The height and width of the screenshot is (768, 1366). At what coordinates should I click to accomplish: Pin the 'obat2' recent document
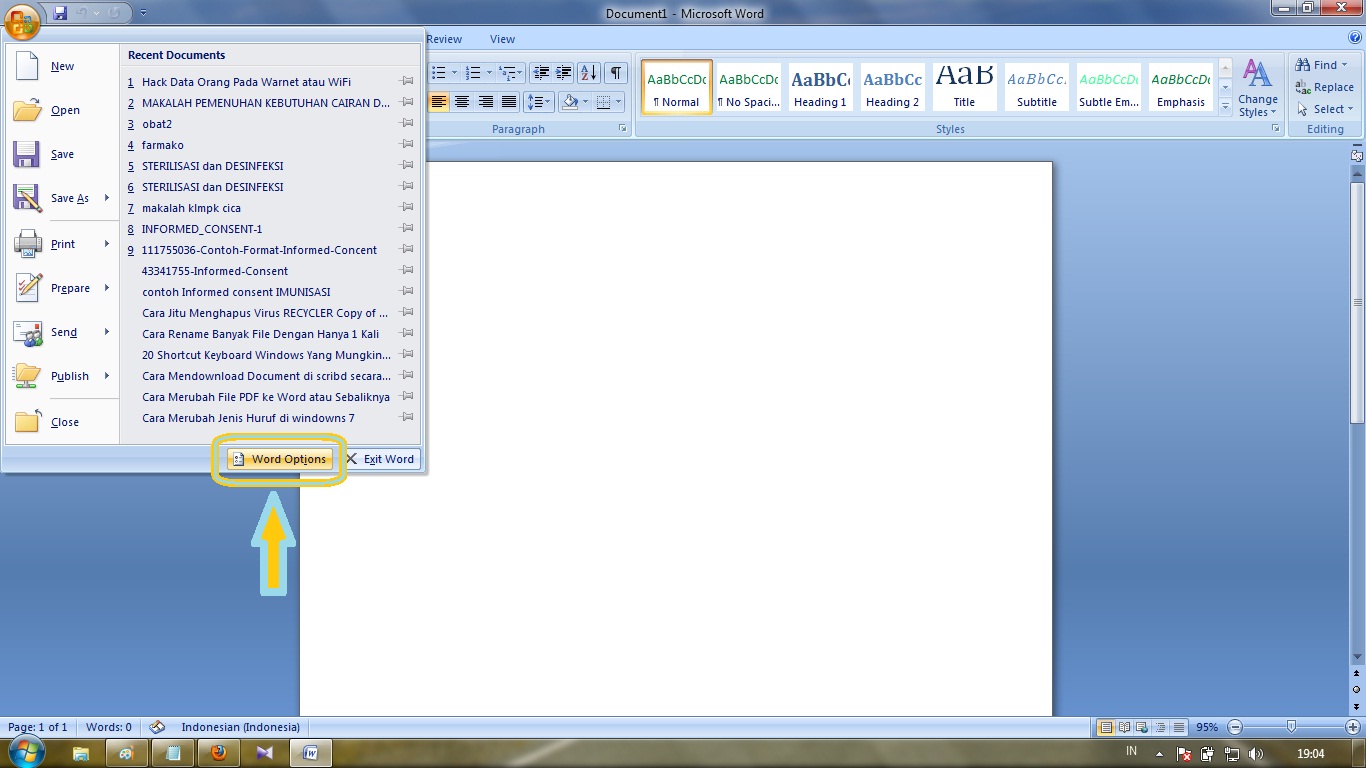407,124
